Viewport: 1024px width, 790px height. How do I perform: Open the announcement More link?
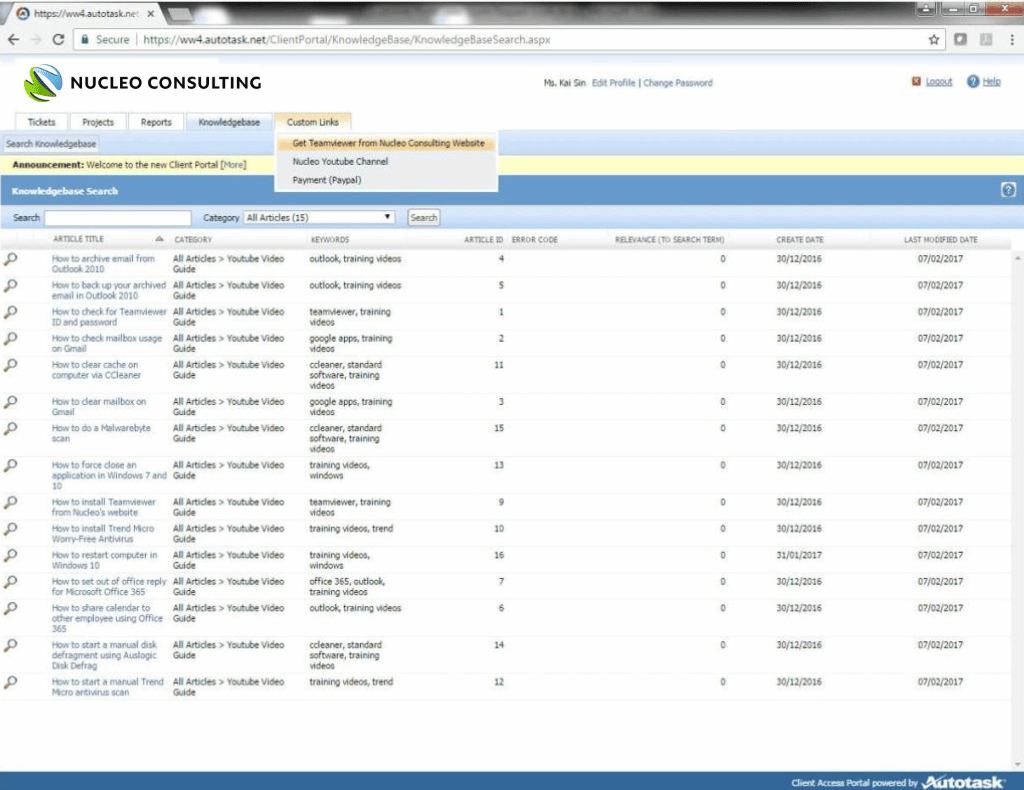tap(232, 164)
